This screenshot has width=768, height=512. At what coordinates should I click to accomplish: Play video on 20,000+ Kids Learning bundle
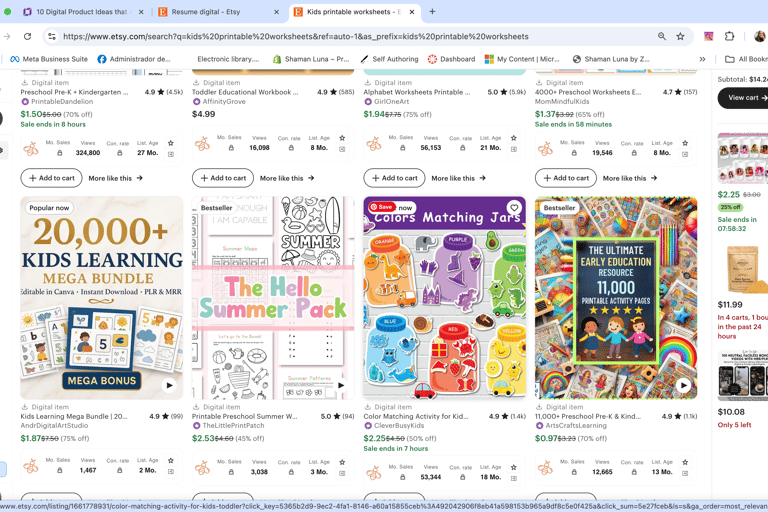[x=169, y=385]
